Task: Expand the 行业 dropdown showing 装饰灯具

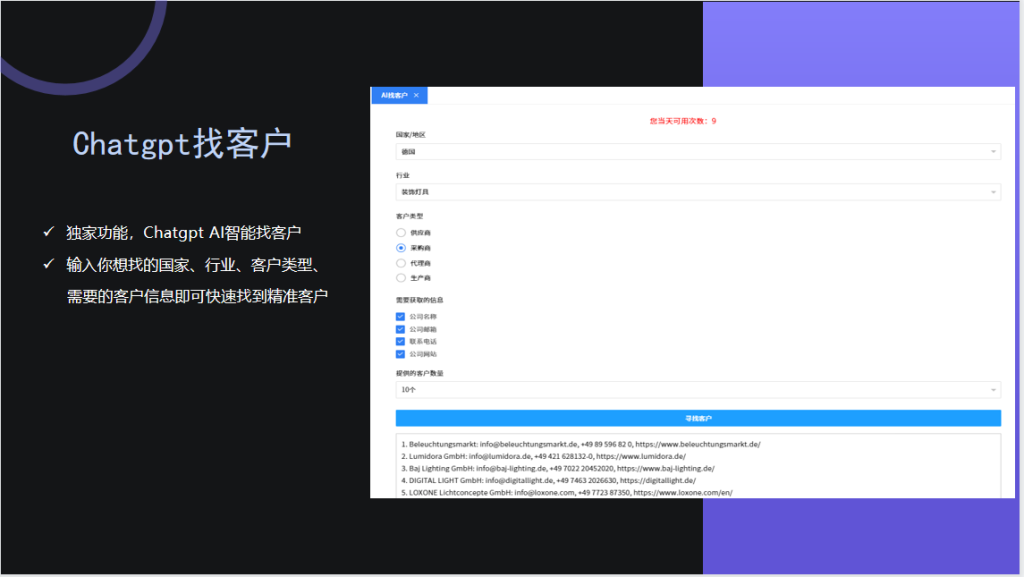Action: click(698, 192)
